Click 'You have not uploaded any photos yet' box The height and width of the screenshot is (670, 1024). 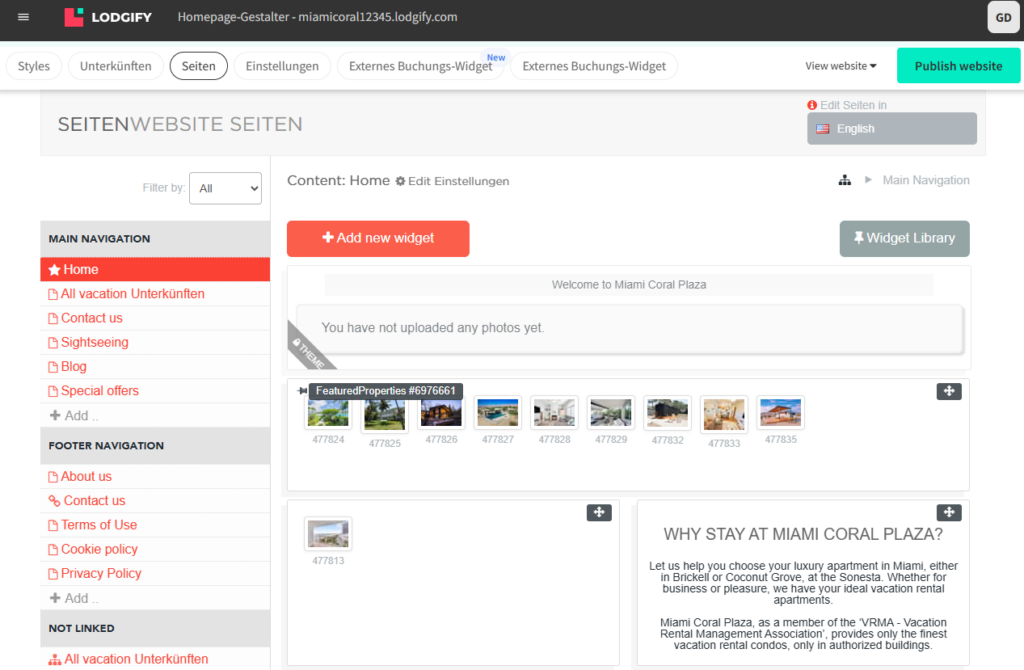coord(630,328)
